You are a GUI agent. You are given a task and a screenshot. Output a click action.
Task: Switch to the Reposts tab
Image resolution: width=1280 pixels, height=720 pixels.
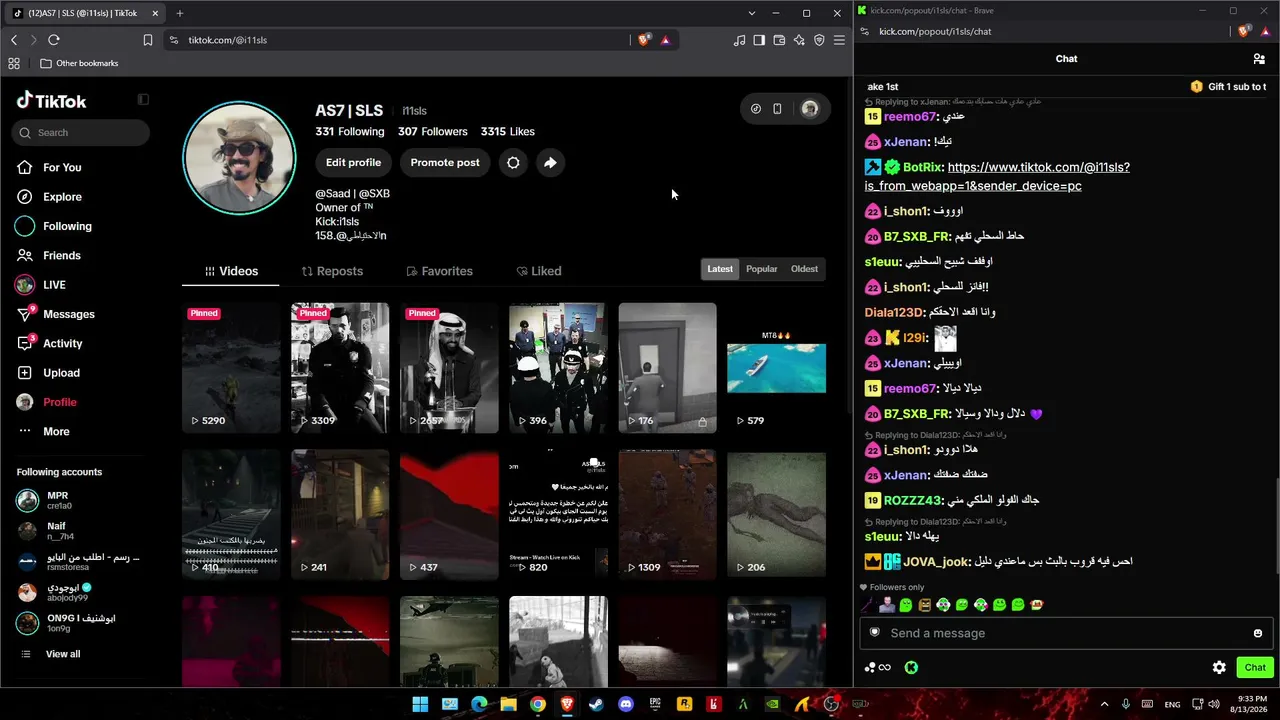[x=332, y=271]
